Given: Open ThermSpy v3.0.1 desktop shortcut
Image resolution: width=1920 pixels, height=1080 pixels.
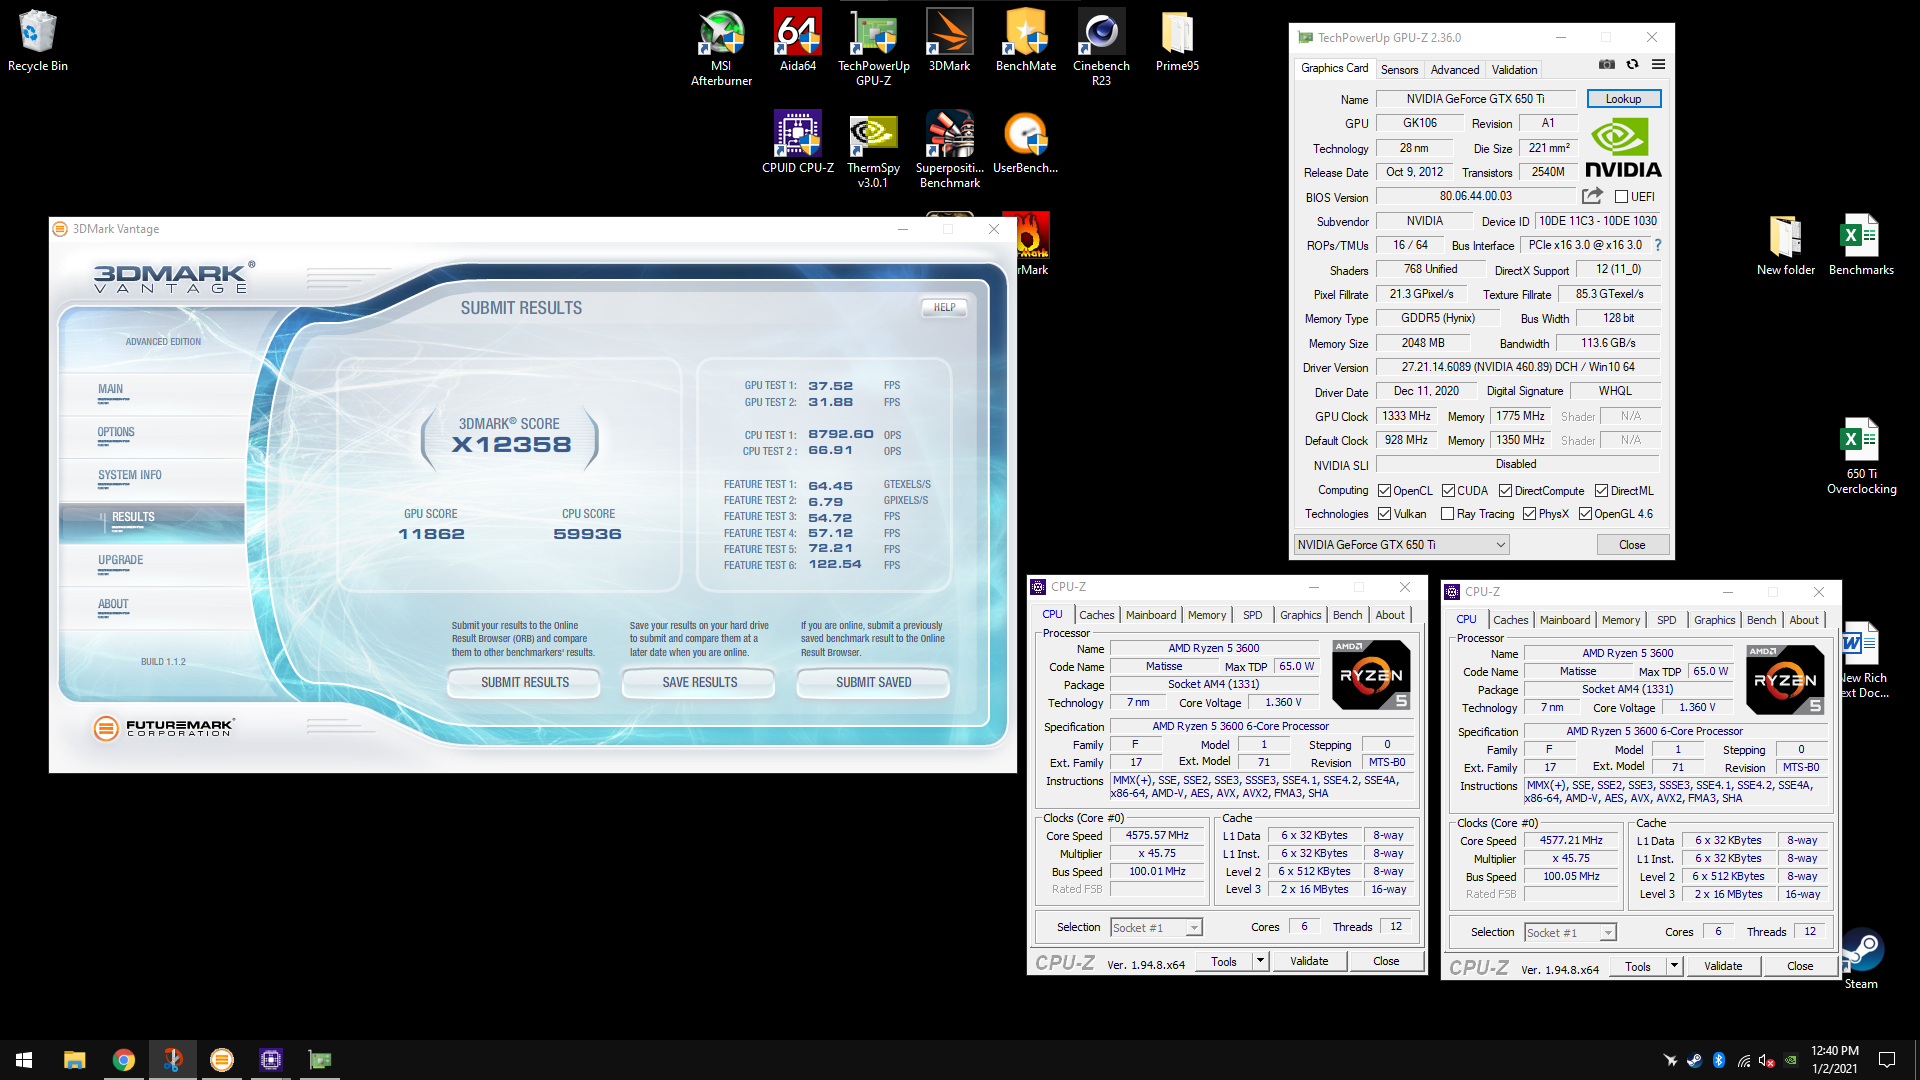Looking at the screenshot, I should tap(873, 149).
